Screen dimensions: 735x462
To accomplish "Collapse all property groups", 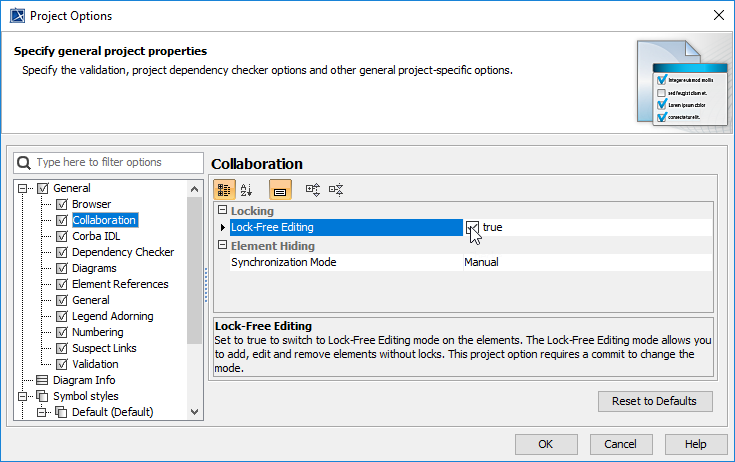I will click(x=336, y=189).
